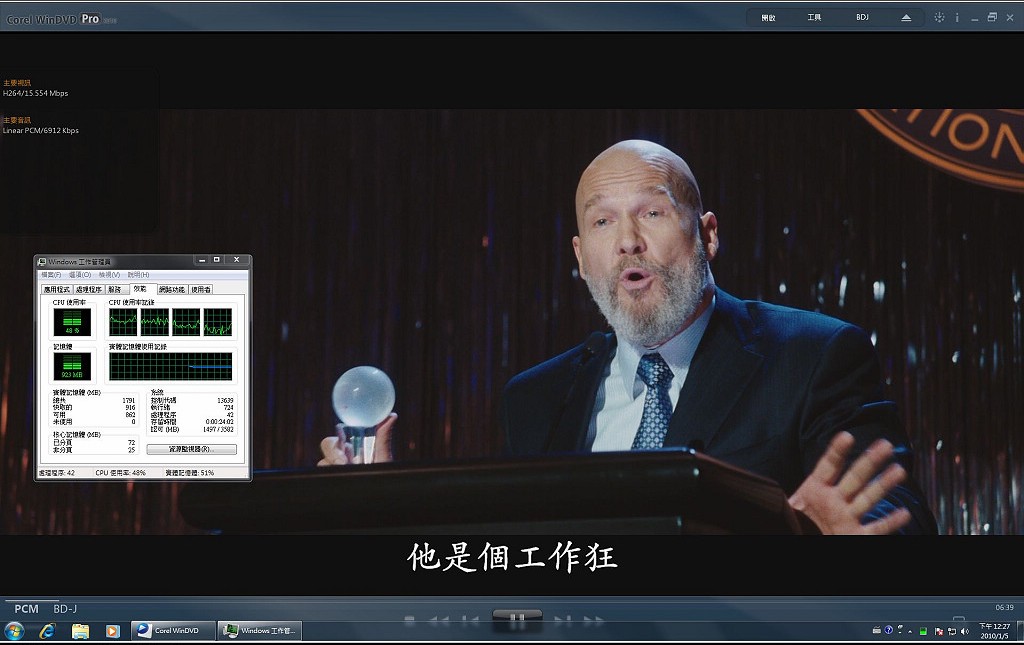
Task: Pause playback in WinDVD
Action: (517, 617)
